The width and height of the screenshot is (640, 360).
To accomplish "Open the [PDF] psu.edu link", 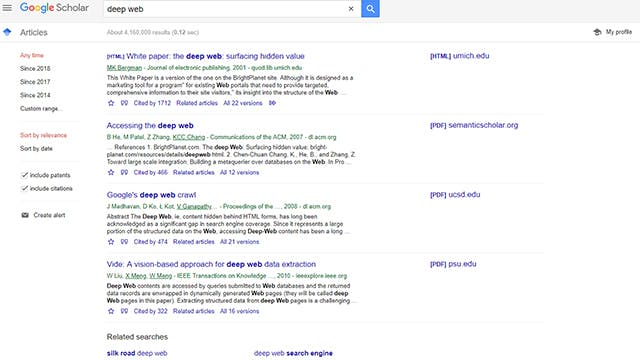I will (453, 264).
